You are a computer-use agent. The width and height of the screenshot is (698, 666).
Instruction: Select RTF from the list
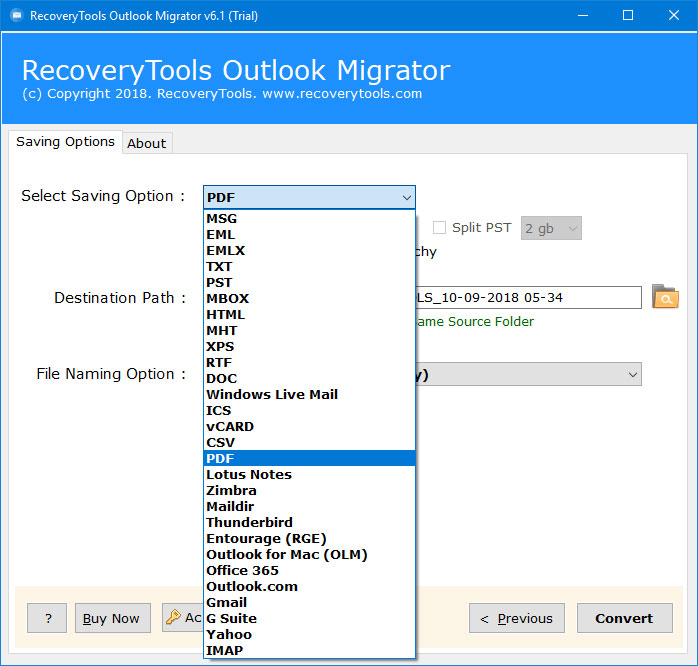point(309,363)
